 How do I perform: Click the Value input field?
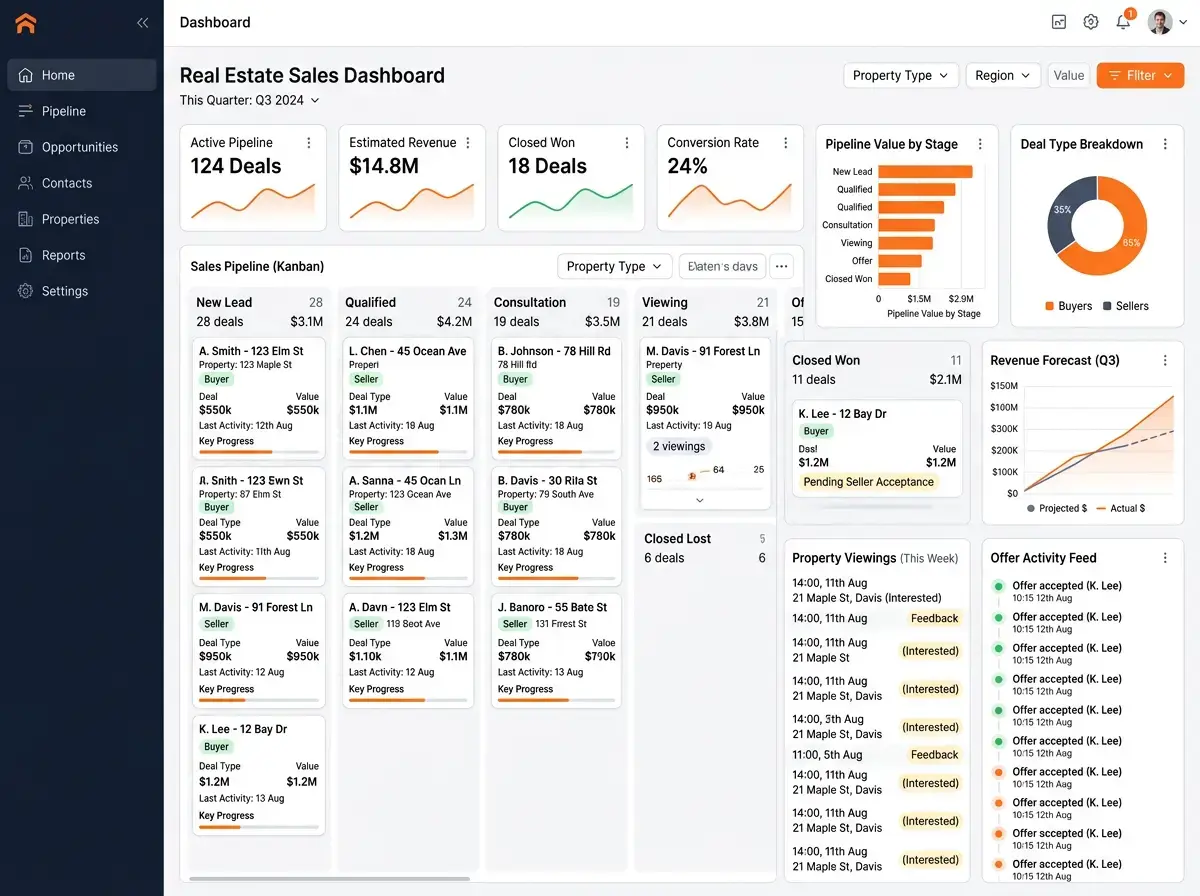pos(1068,75)
